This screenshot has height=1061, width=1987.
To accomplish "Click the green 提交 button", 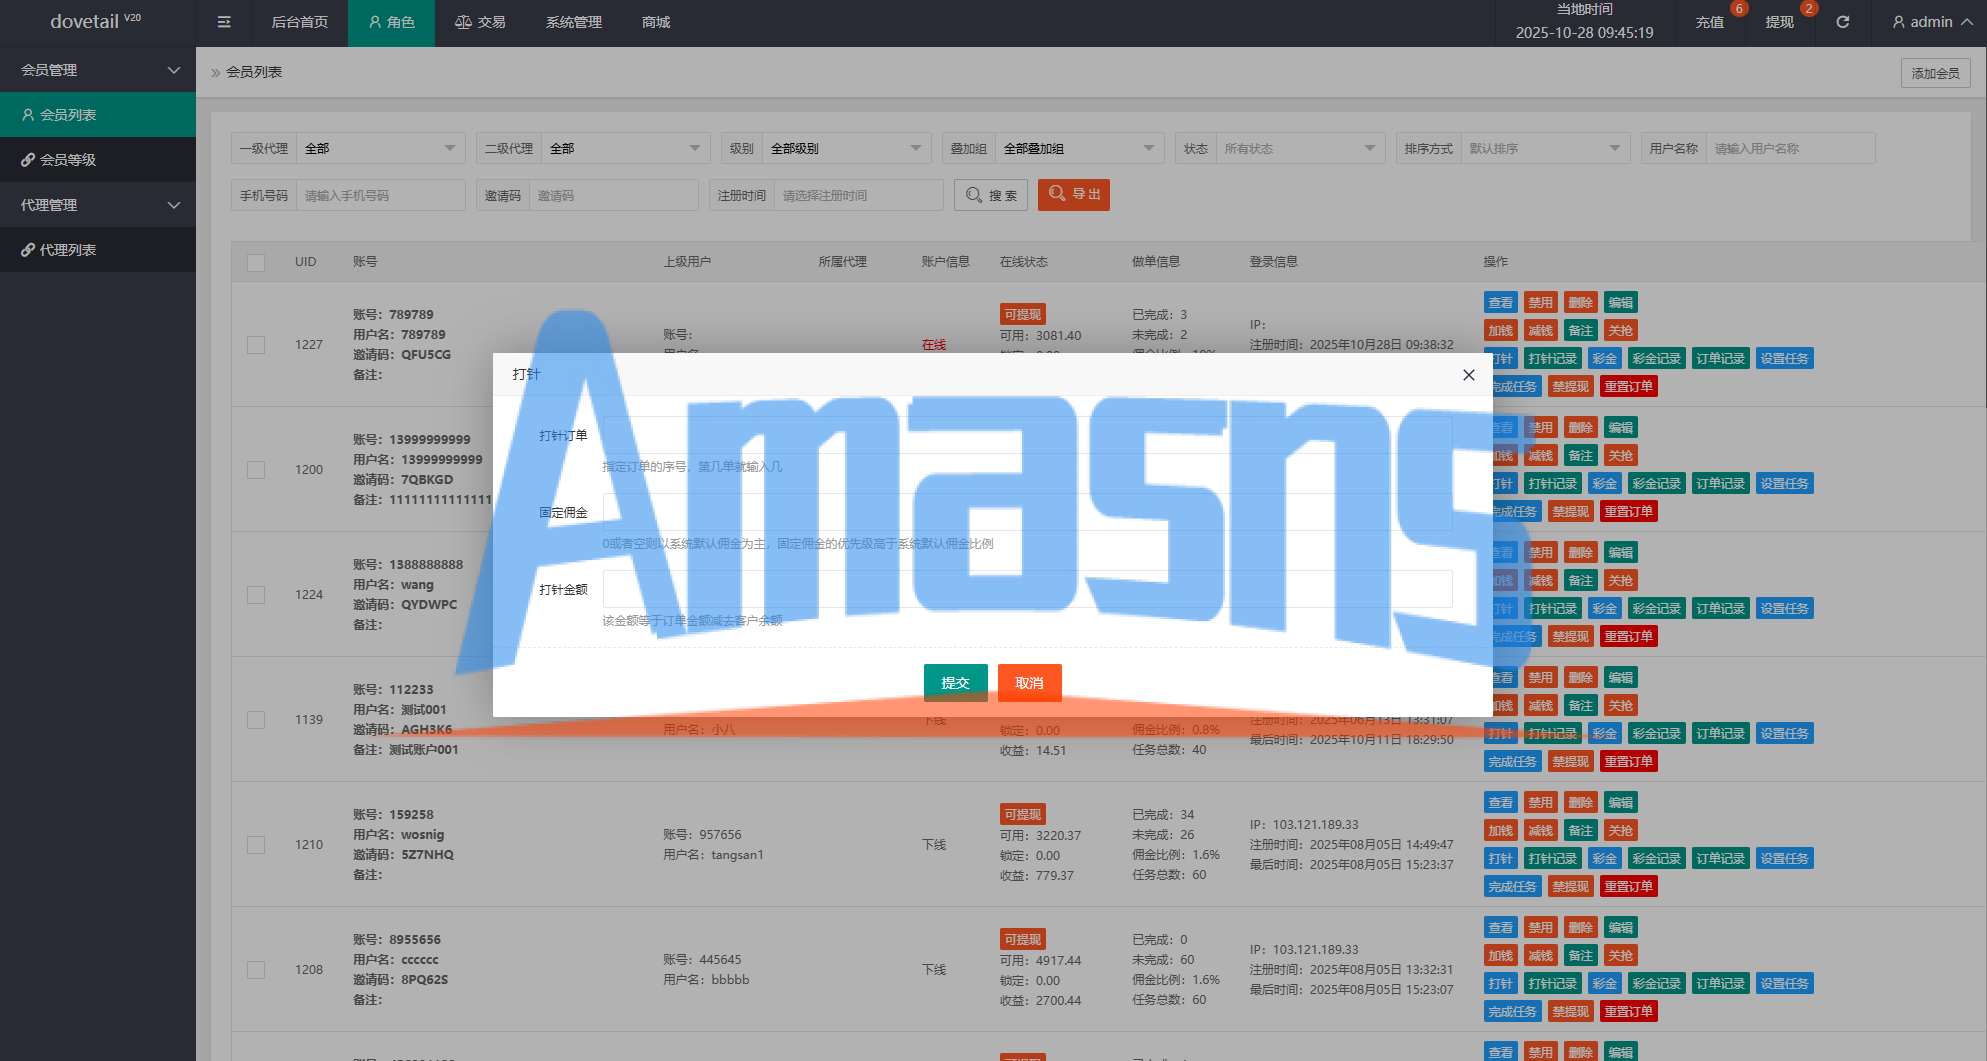I will pos(955,682).
